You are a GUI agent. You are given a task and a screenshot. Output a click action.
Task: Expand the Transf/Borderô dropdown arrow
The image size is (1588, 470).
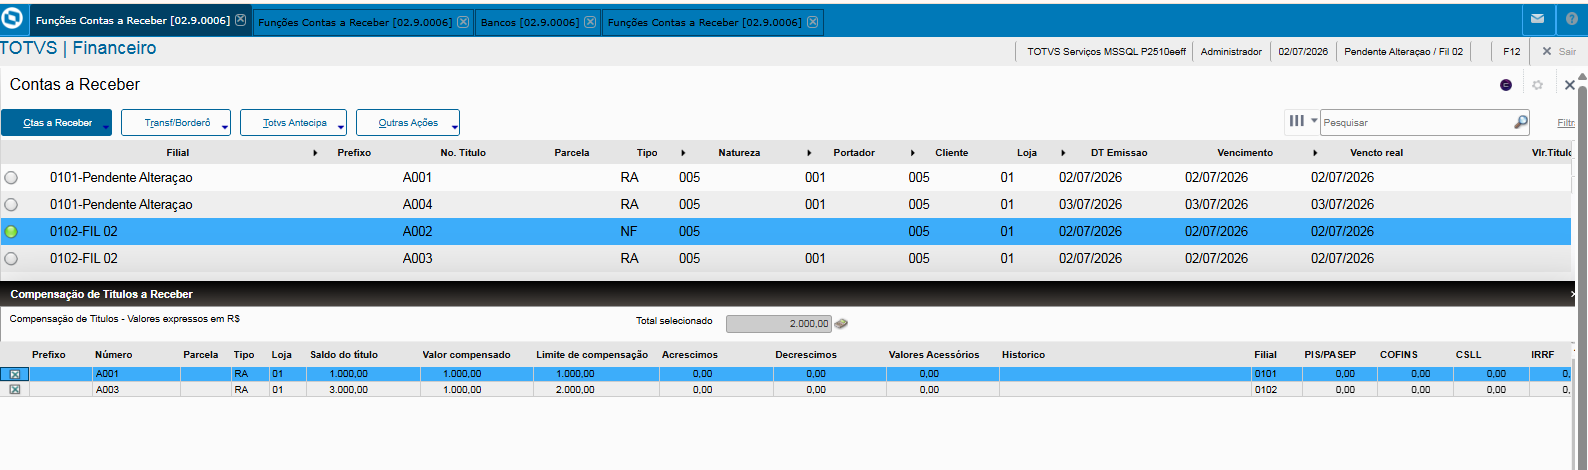click(x=225, y=127)
